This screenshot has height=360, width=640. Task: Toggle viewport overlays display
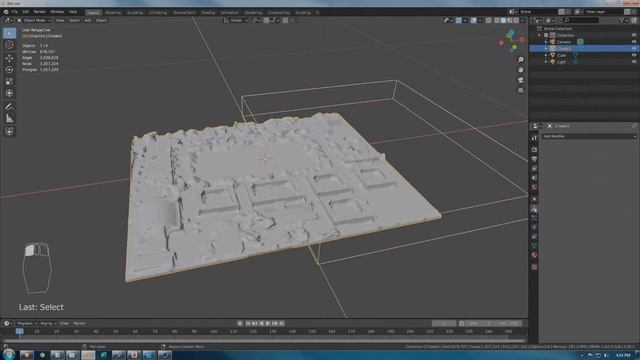(473, 20)
